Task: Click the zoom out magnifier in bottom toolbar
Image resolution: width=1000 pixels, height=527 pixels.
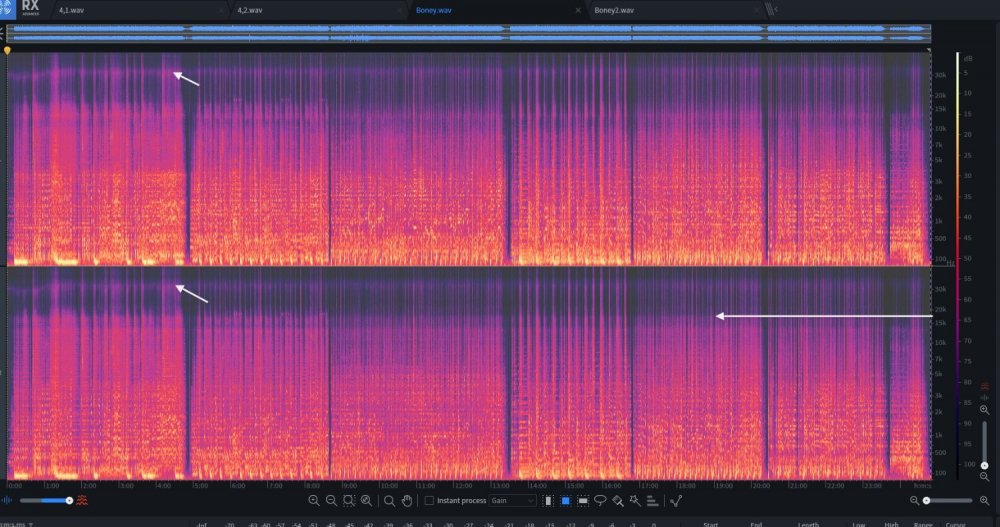Action: point(331,501)
